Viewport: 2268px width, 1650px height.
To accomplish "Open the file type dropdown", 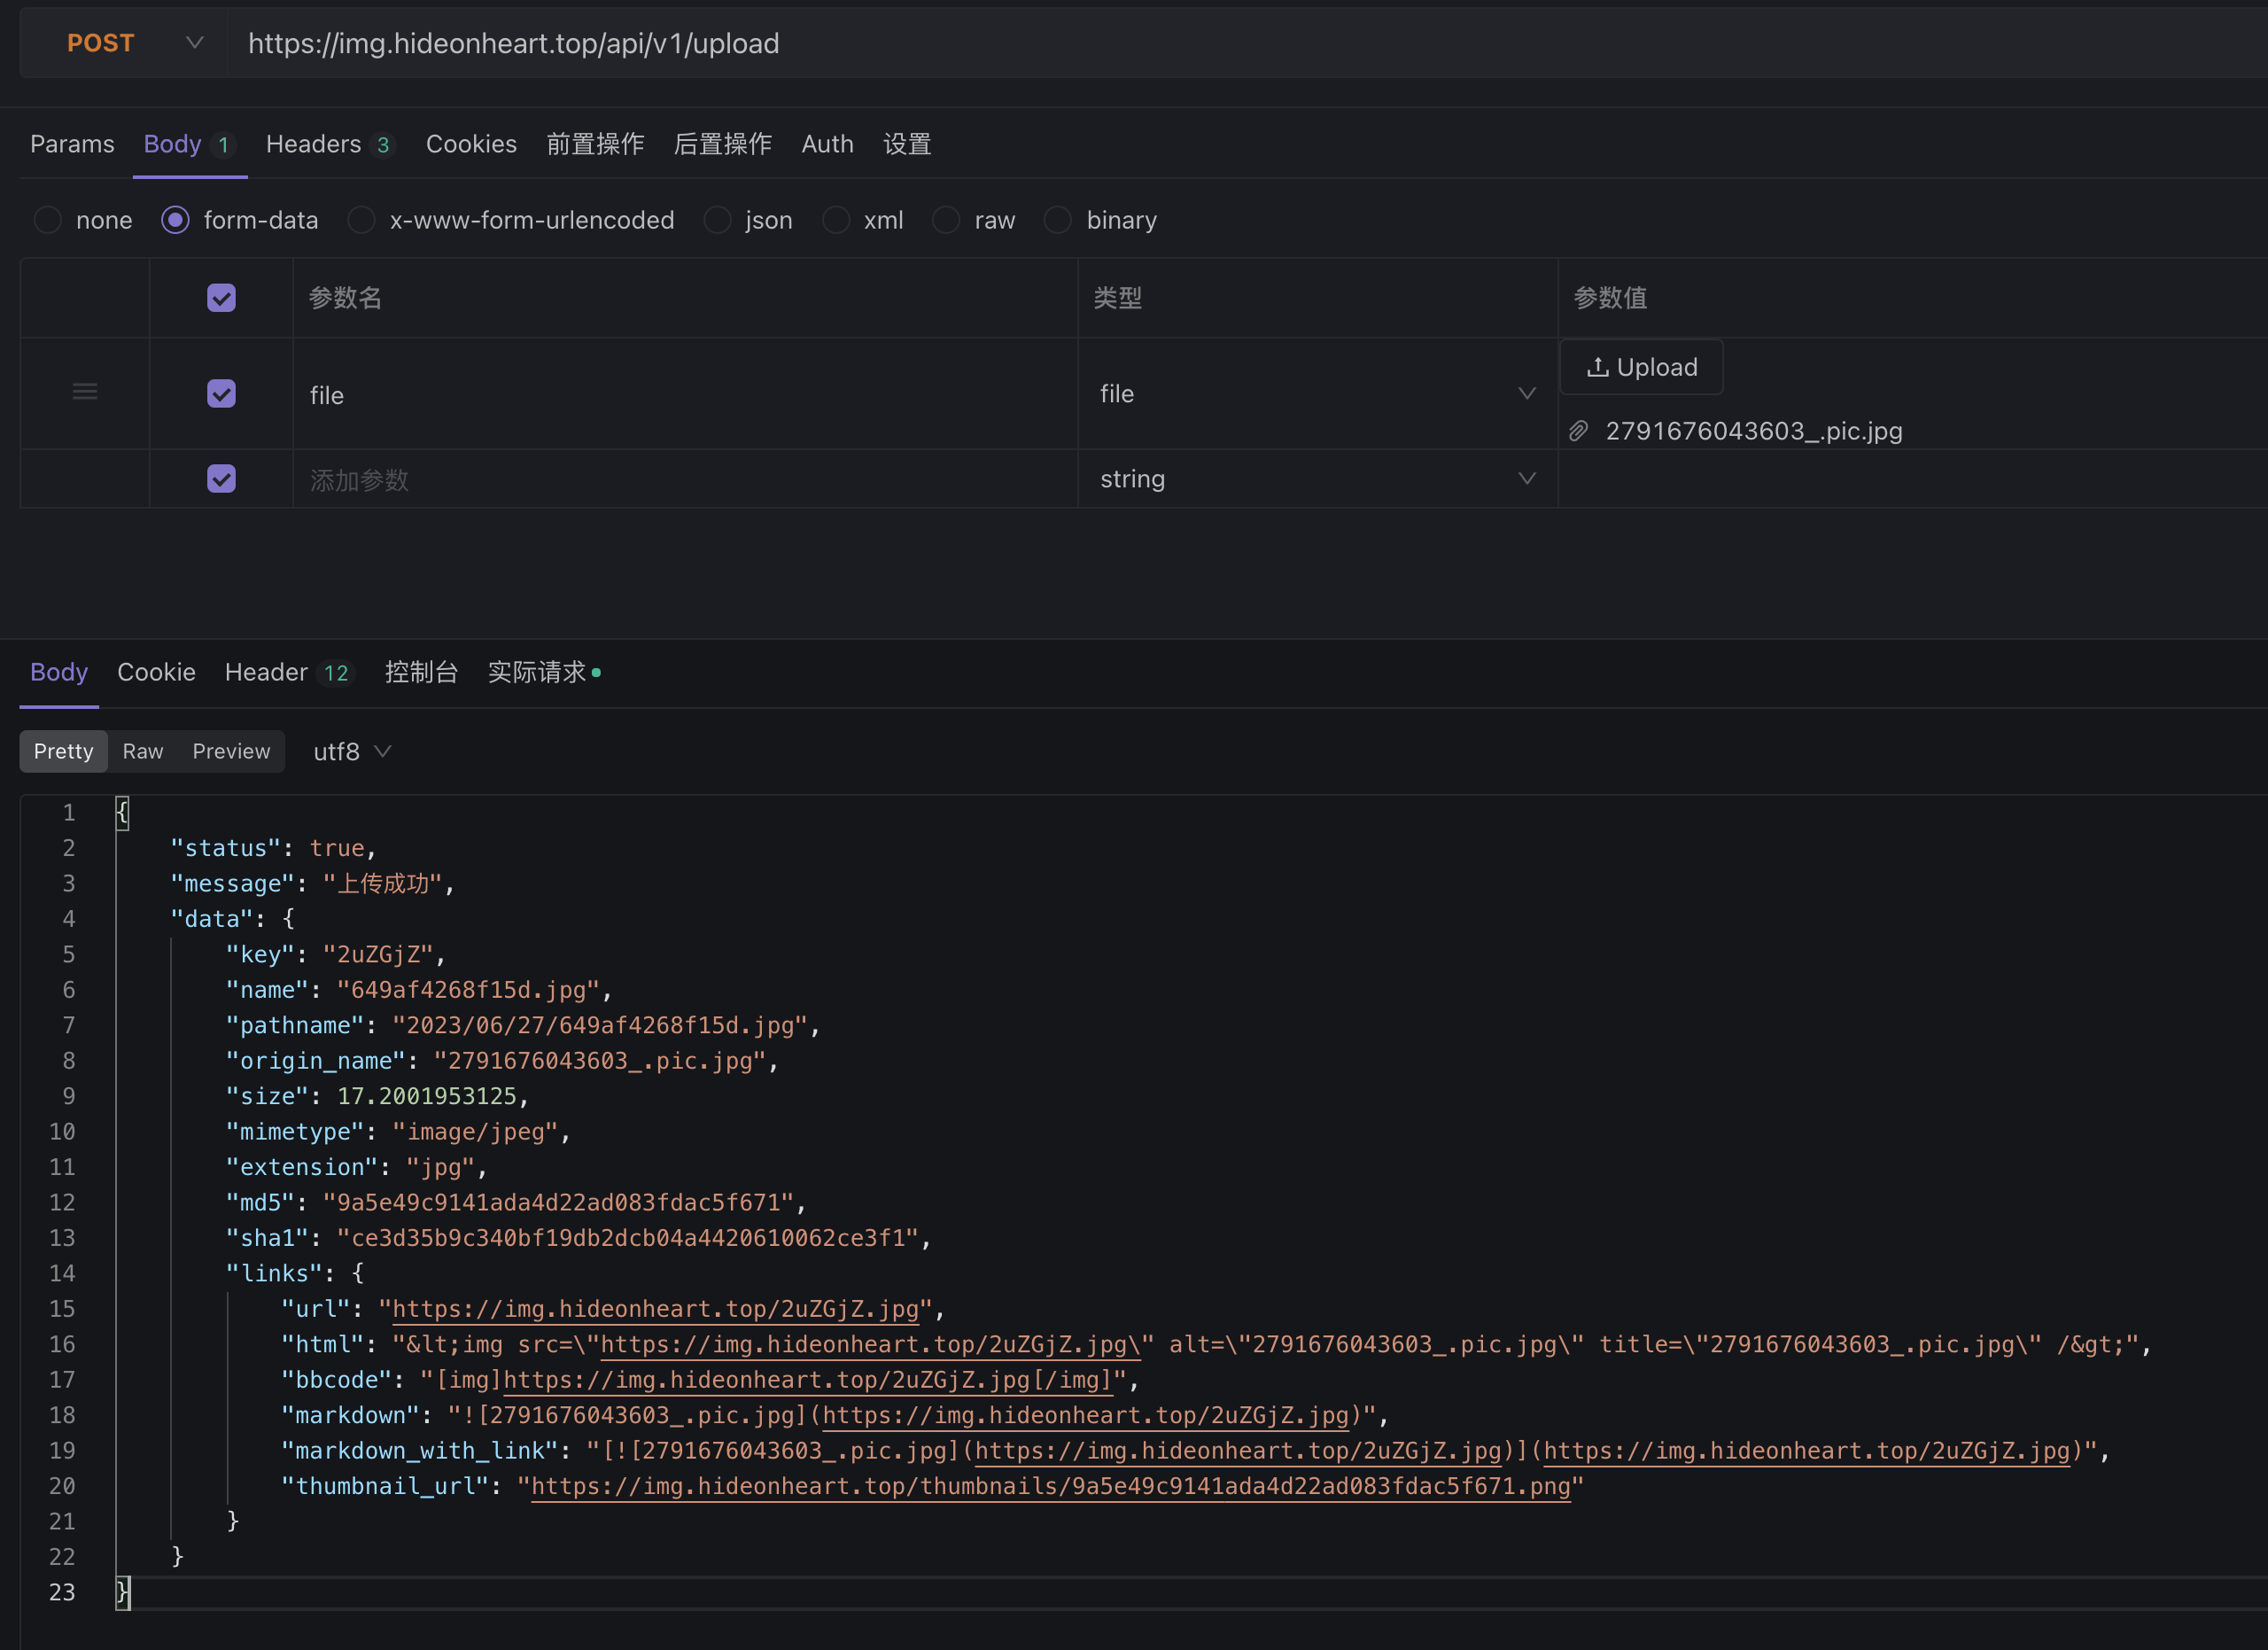I will click(1318, 394).
